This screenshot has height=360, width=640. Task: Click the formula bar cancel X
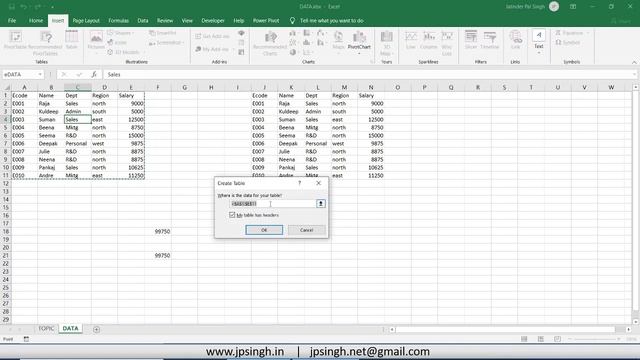tap(64, 74)
